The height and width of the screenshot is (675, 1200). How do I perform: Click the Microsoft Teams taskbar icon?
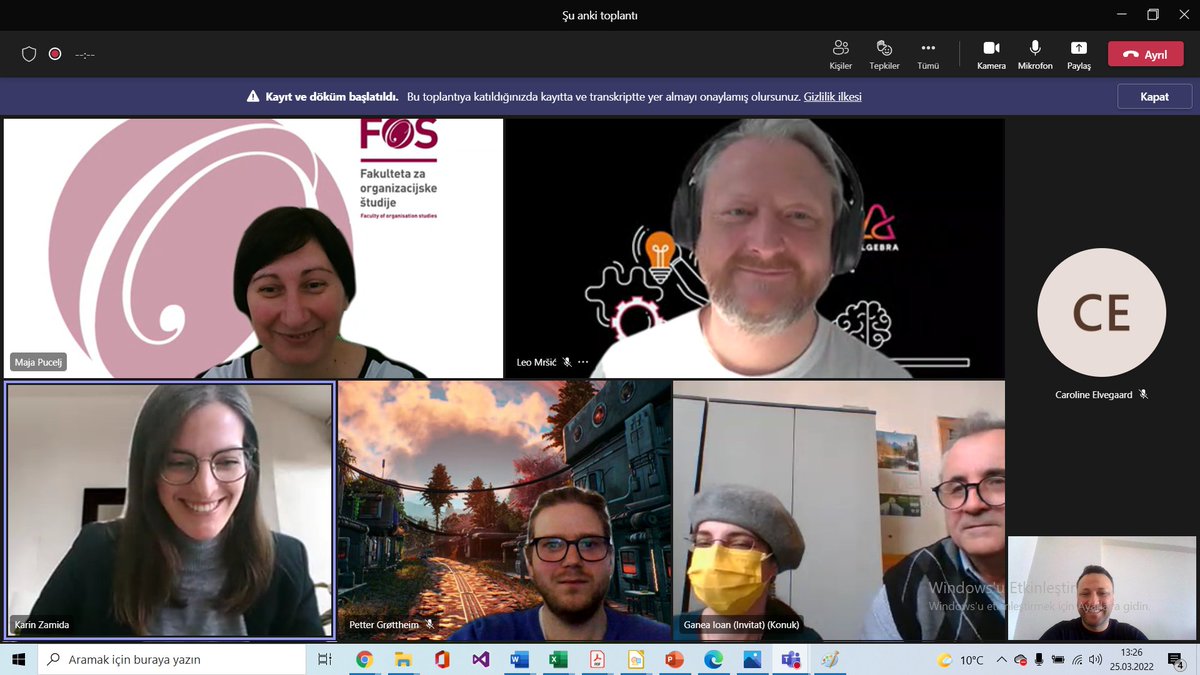(x=791, y=660)
